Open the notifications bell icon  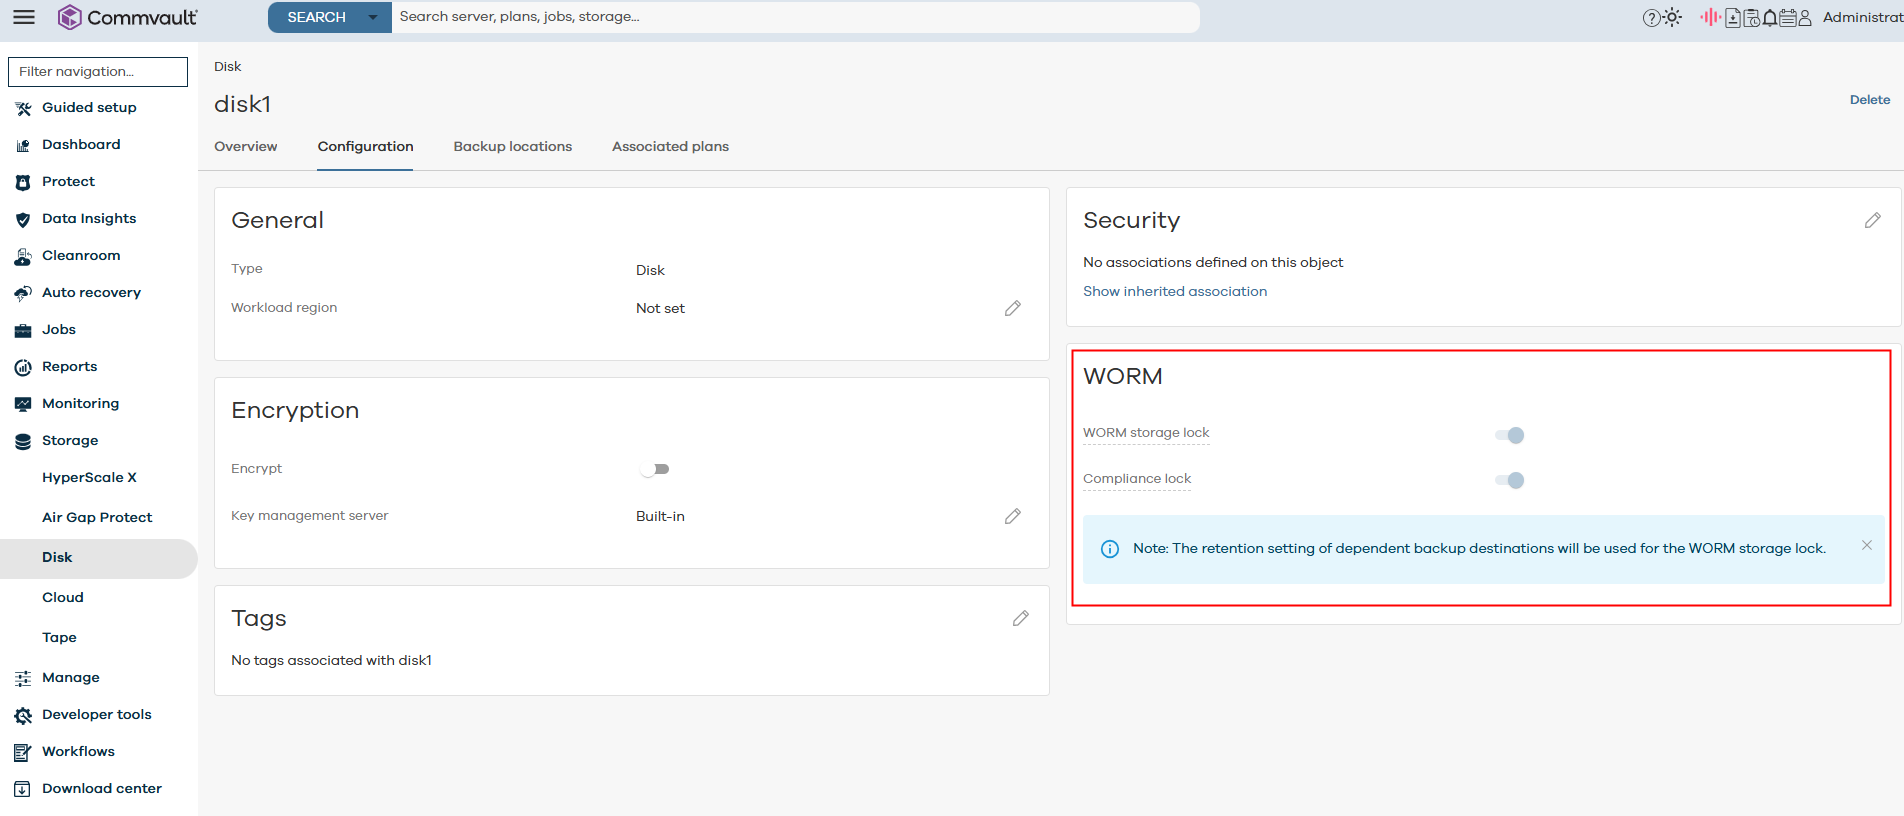click(1769, 18)
